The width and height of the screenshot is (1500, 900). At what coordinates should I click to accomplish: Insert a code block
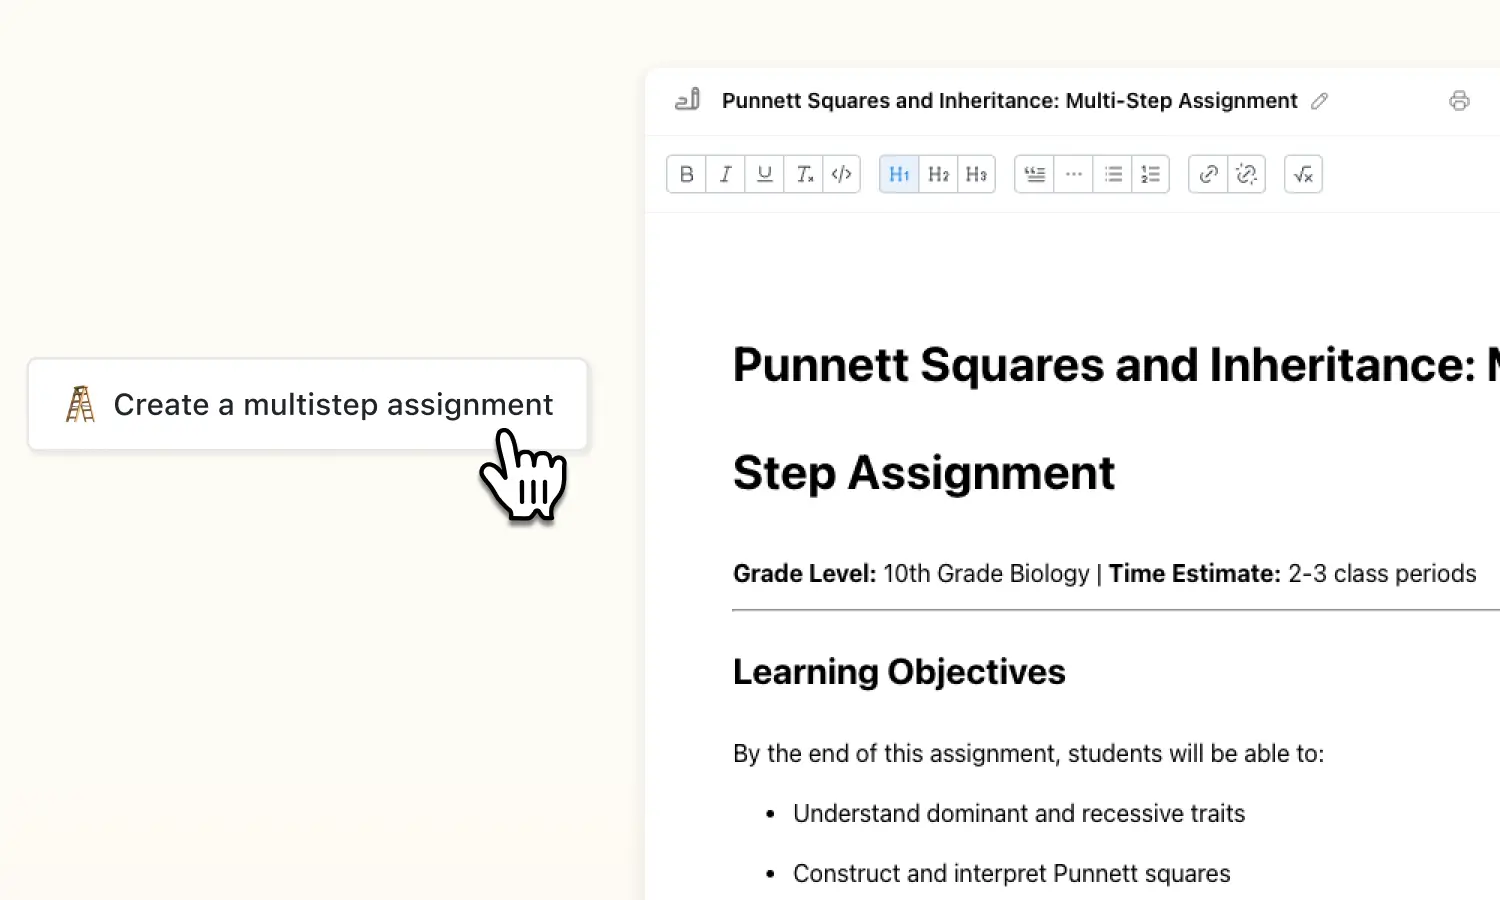tap(841, 174)
